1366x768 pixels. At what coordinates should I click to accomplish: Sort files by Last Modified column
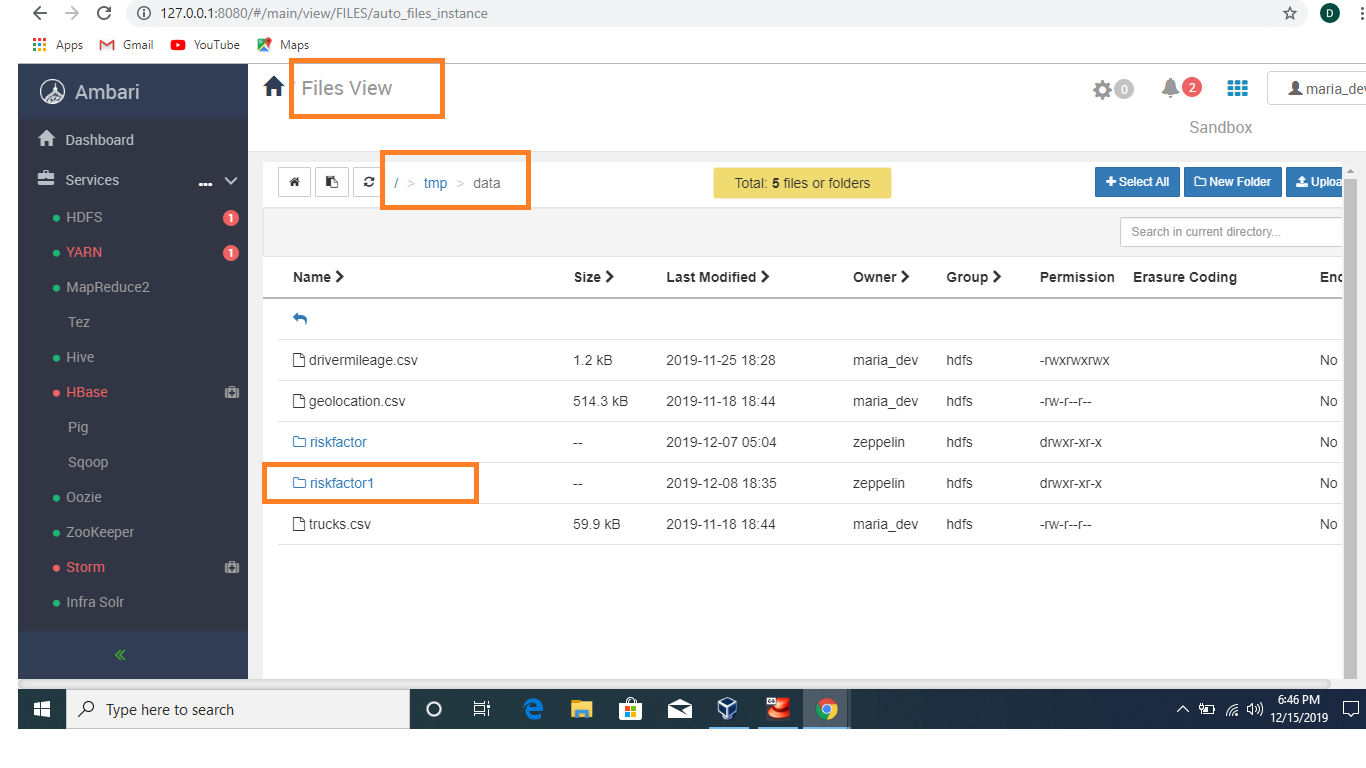717,277
